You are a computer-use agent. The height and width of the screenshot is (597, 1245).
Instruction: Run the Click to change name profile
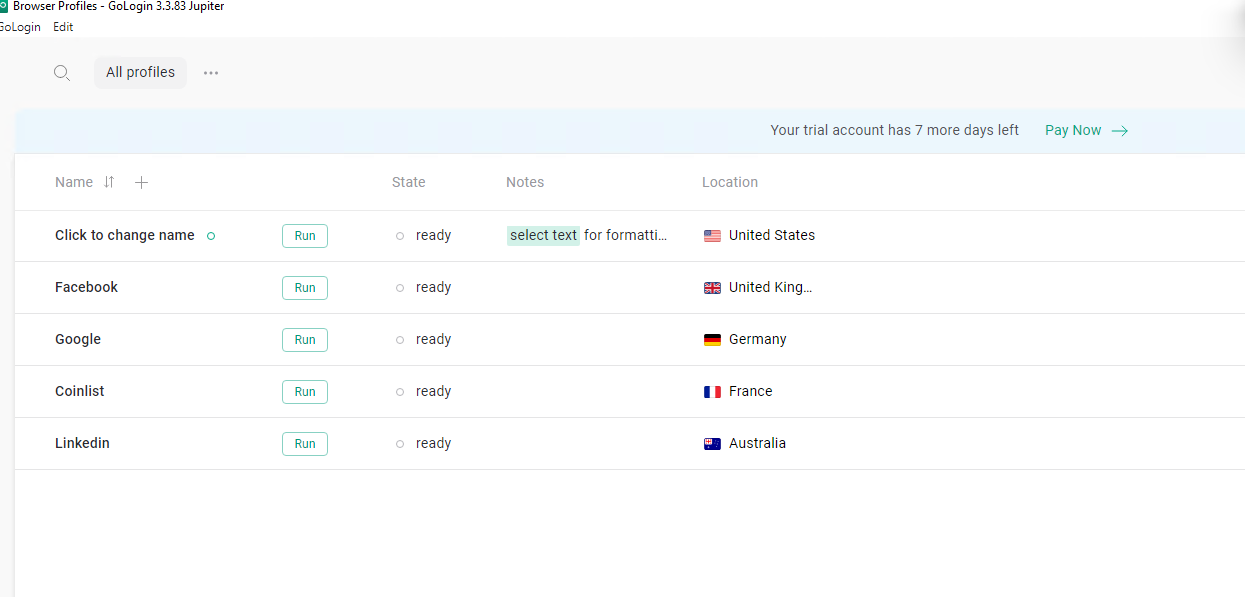(x=305, y=236)
